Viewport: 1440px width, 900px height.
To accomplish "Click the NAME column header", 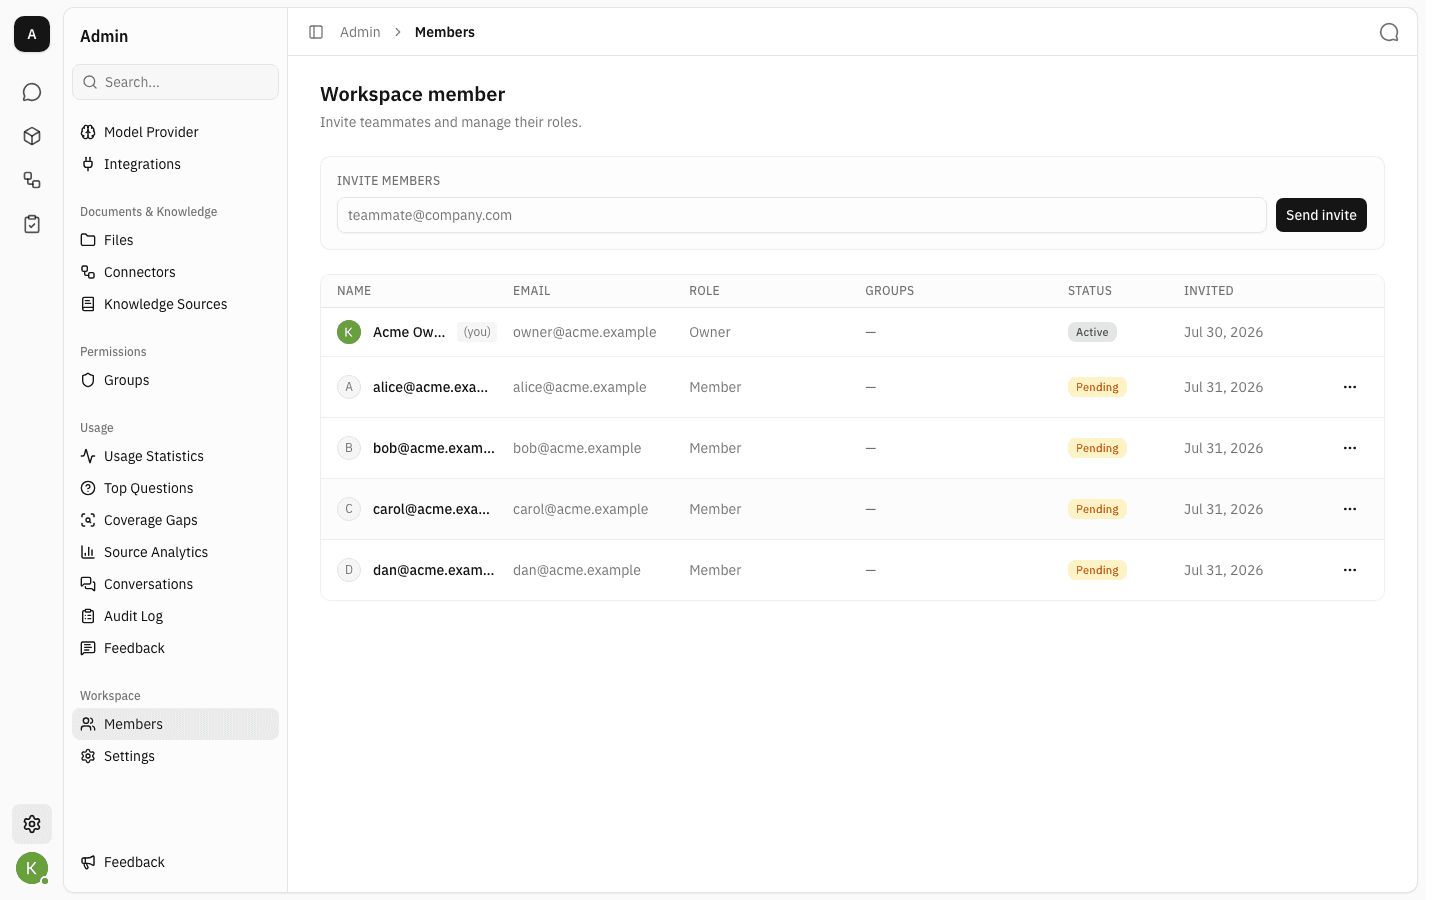I will click(x=354, y=291).
